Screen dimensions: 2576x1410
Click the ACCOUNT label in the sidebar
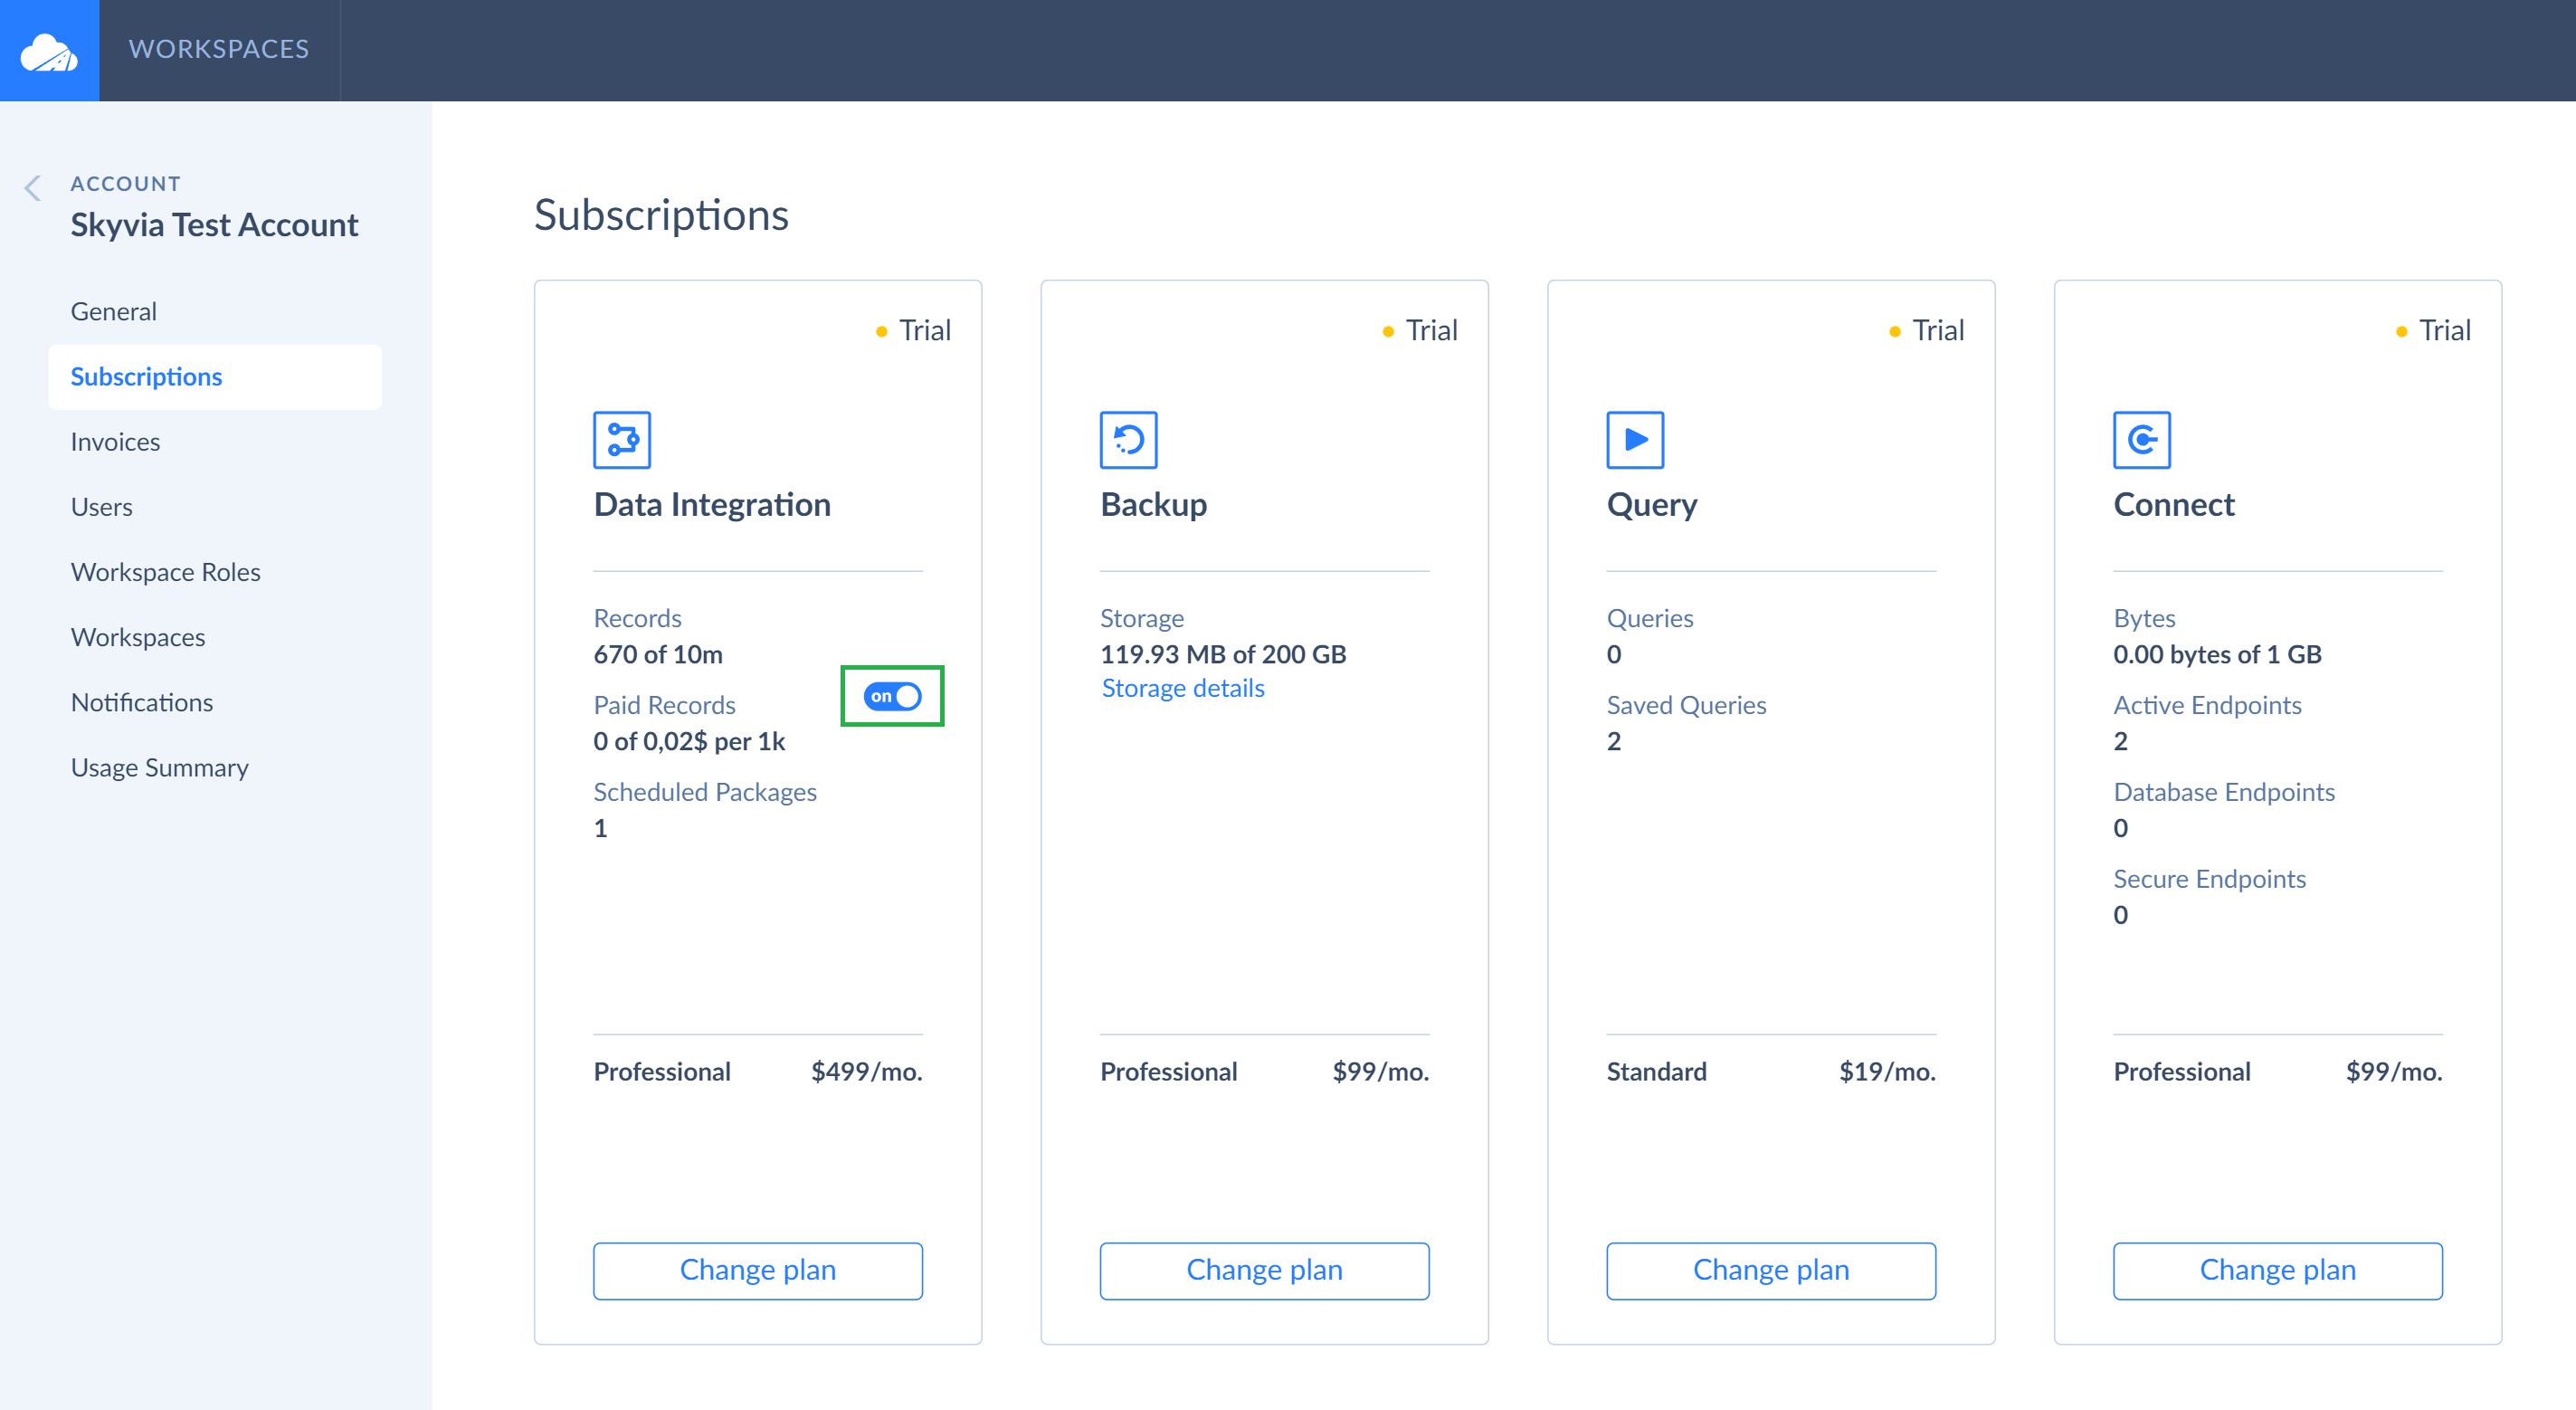(126, 184)
